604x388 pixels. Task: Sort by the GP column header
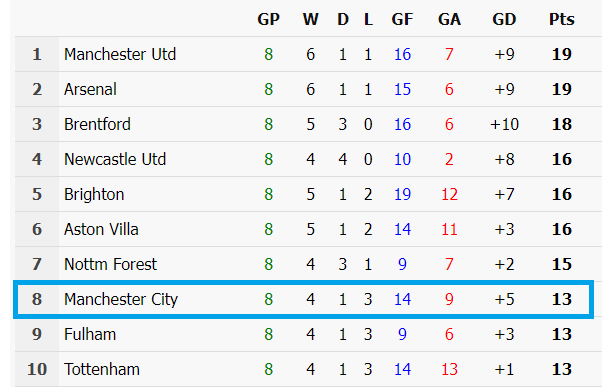[268, 19]
